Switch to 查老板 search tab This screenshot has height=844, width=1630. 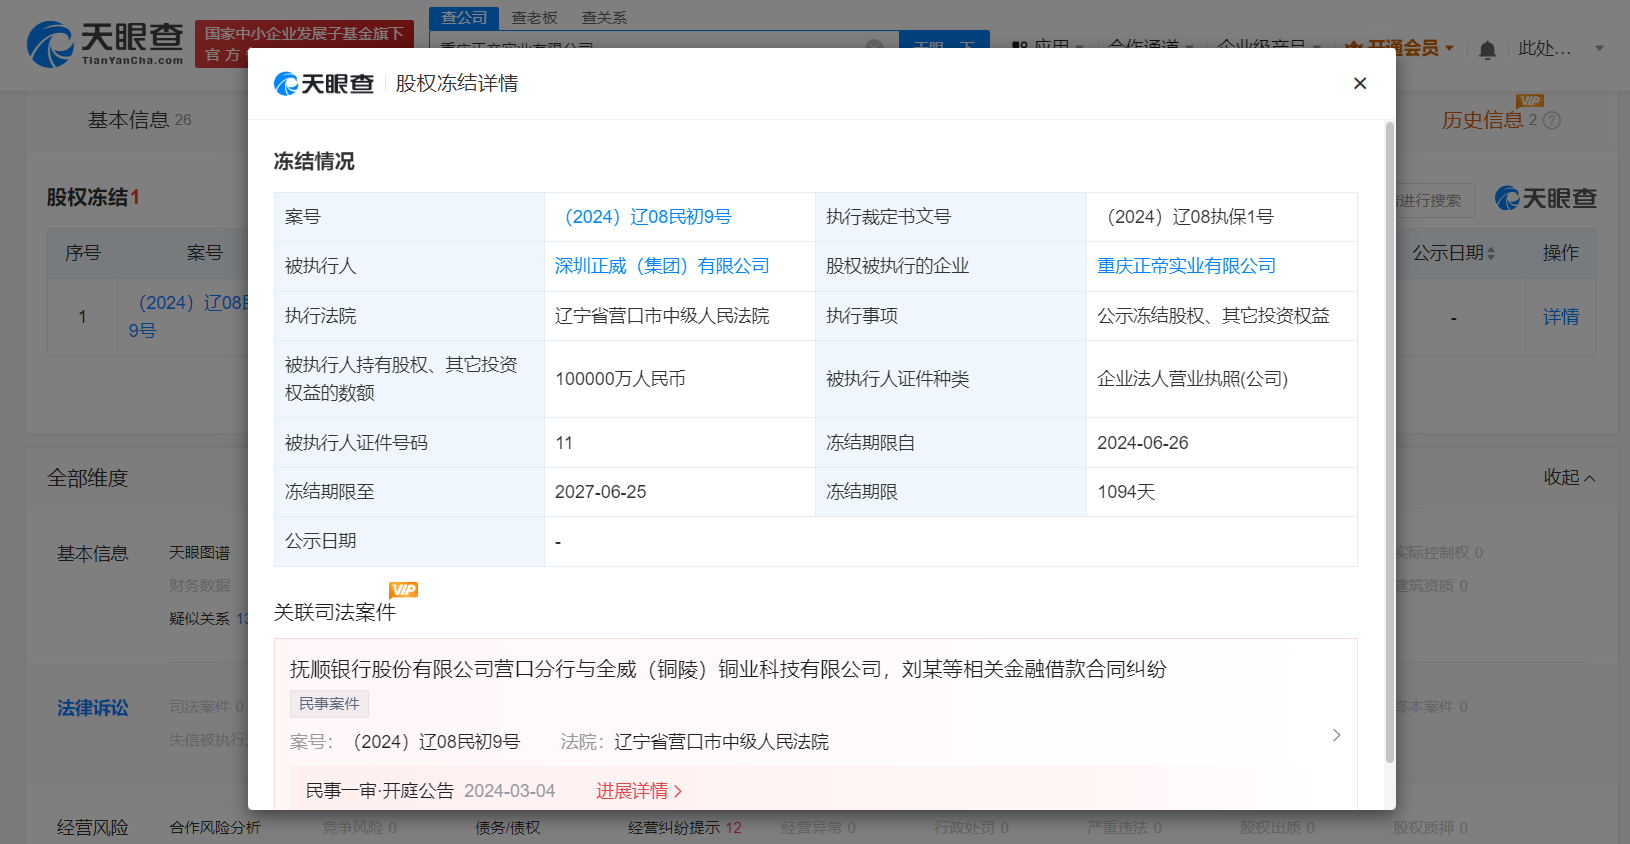(535, 18)
